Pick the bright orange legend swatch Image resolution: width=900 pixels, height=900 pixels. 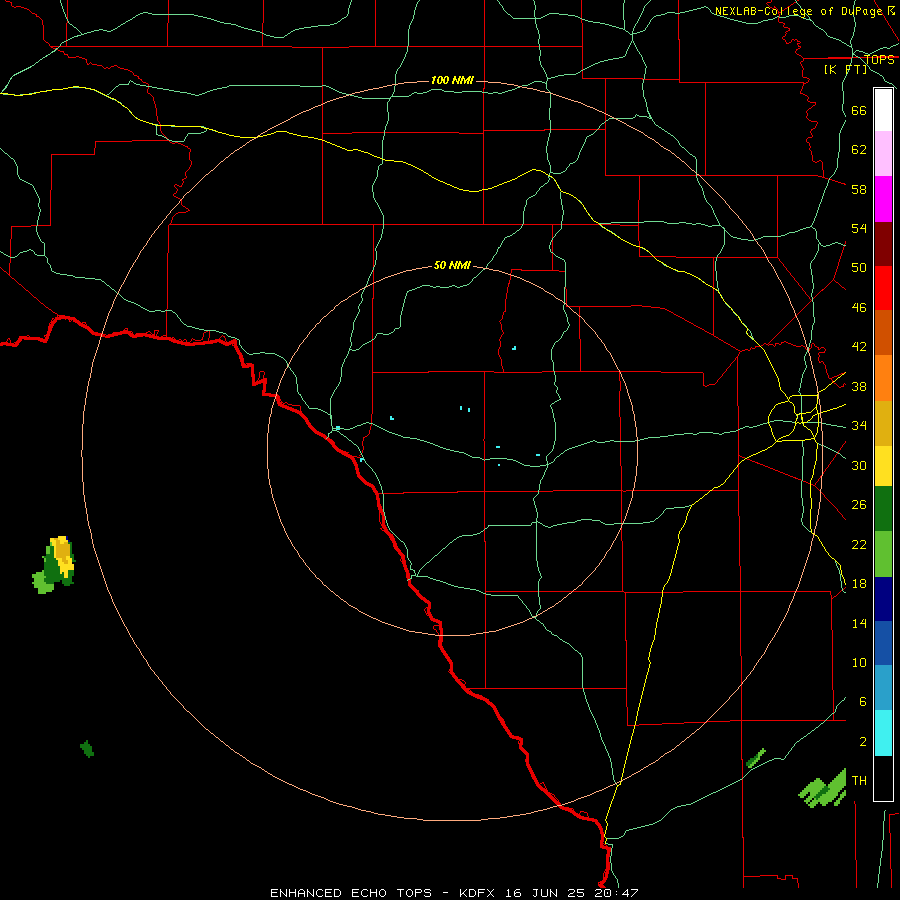point(883,378)
